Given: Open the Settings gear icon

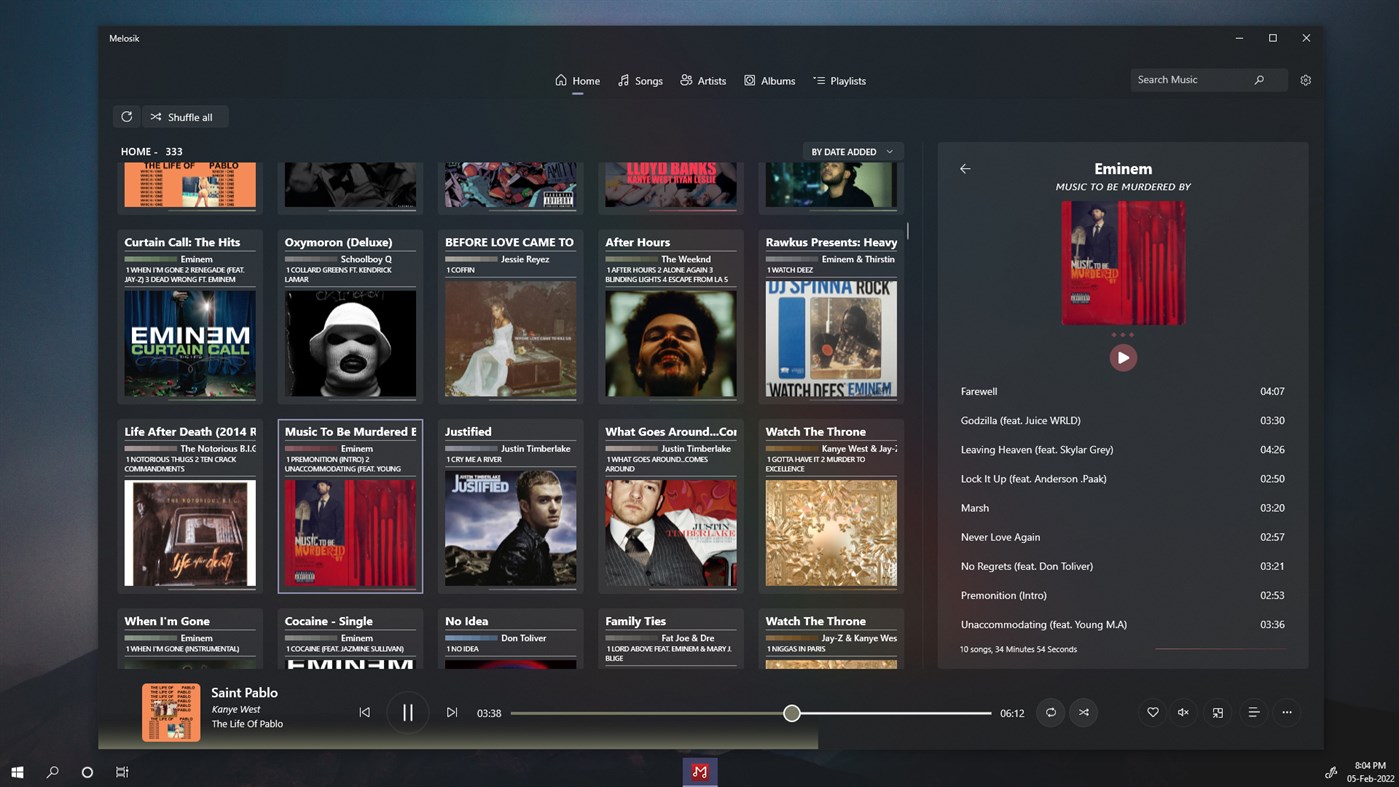Looking at the screenshot, I should click(x=1305, y=80).
